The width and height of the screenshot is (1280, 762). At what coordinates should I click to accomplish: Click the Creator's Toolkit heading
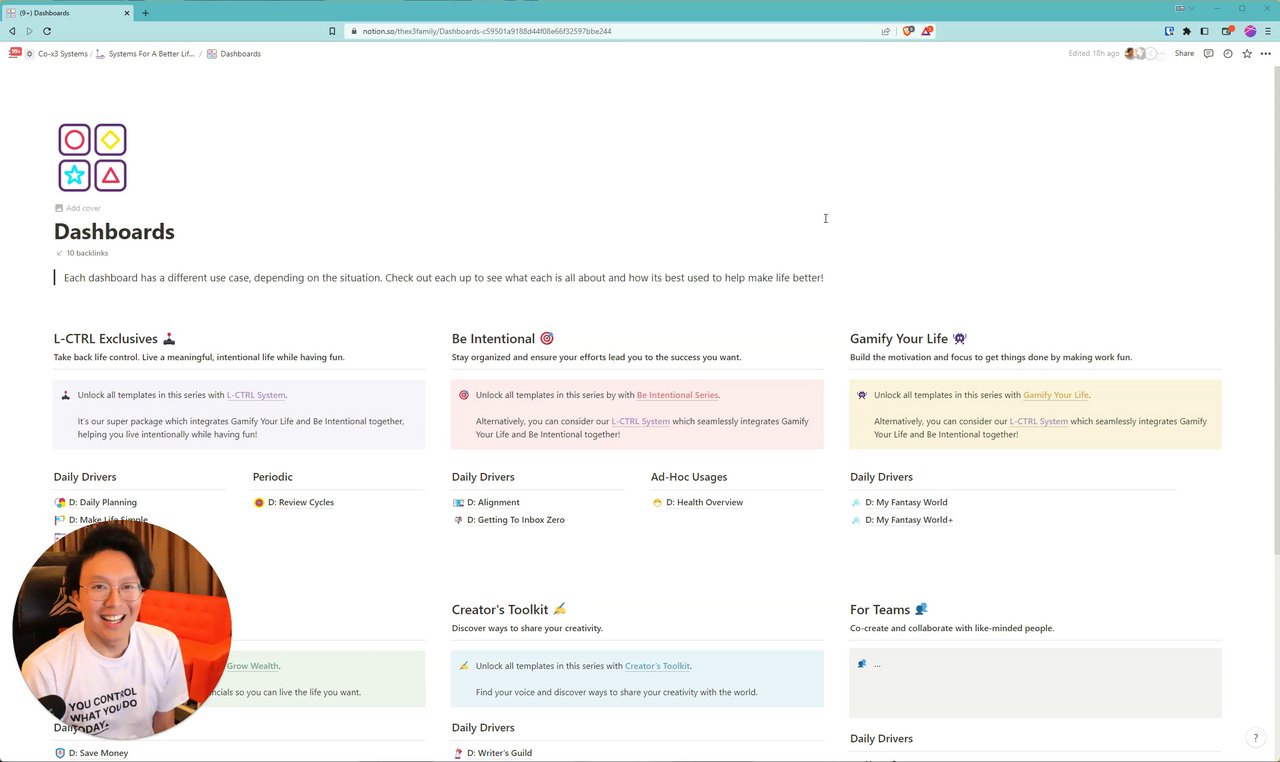(x=509, y=610)
